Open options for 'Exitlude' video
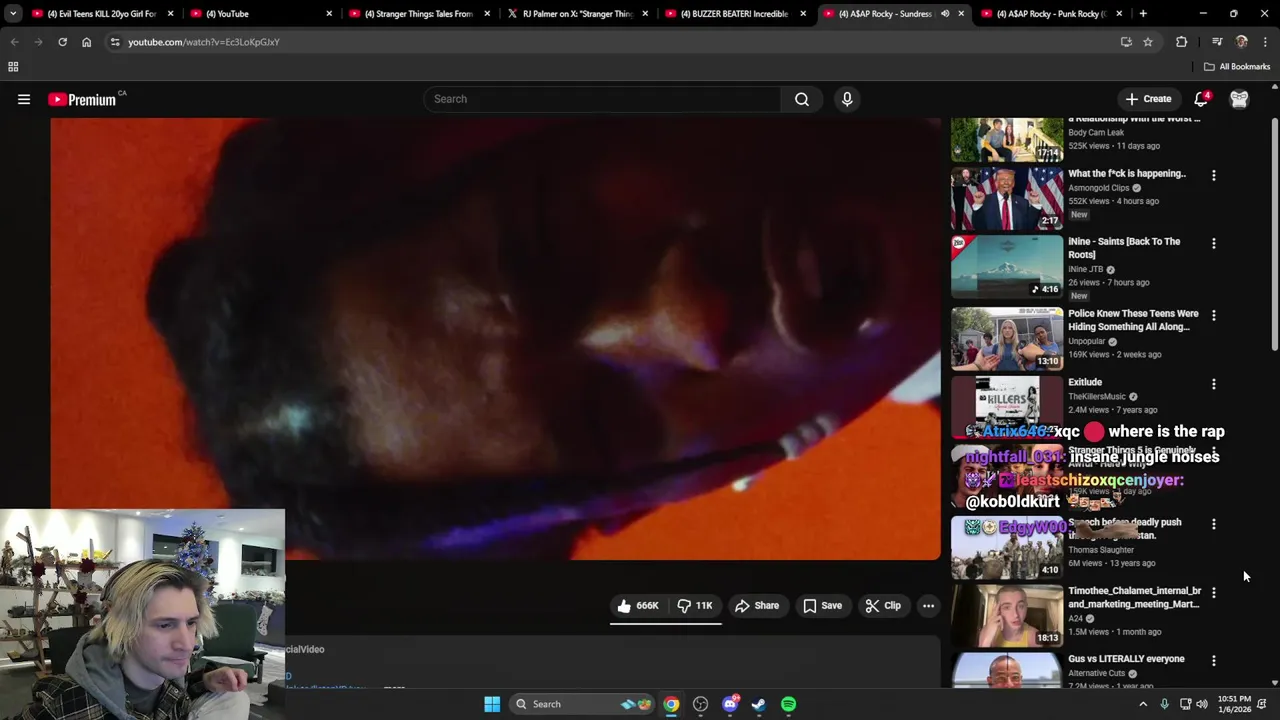Screen dimensions: 1280x720 [x=1214, y=384]
